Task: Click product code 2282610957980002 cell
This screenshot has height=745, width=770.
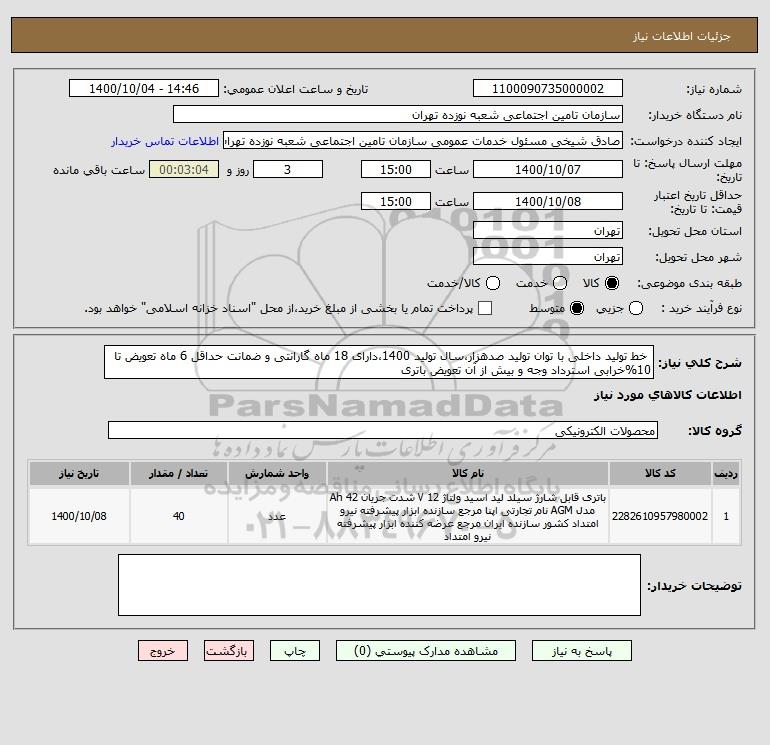Action: point(660,516)
